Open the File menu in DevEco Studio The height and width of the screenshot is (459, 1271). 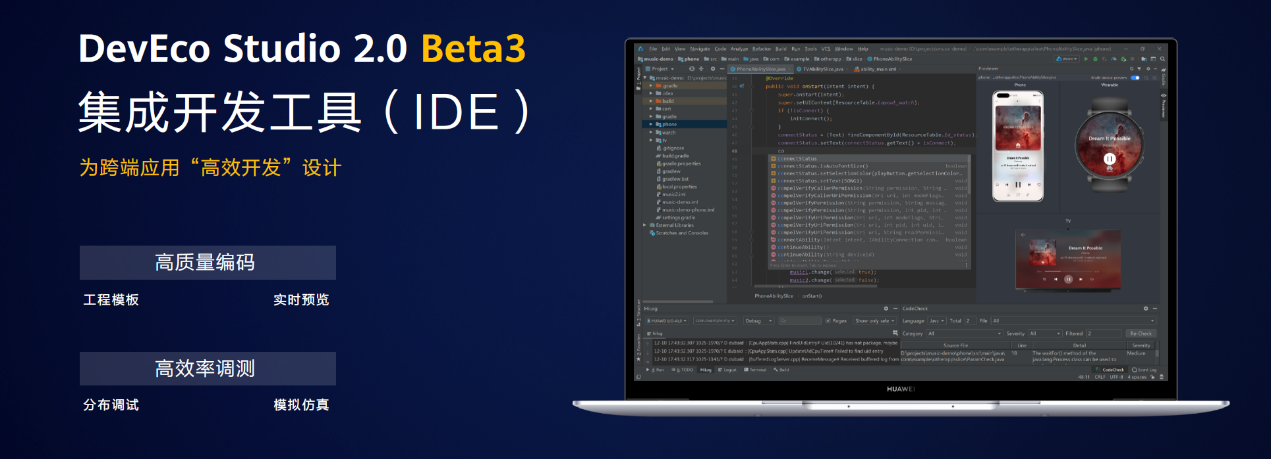(x=653, y=49)
